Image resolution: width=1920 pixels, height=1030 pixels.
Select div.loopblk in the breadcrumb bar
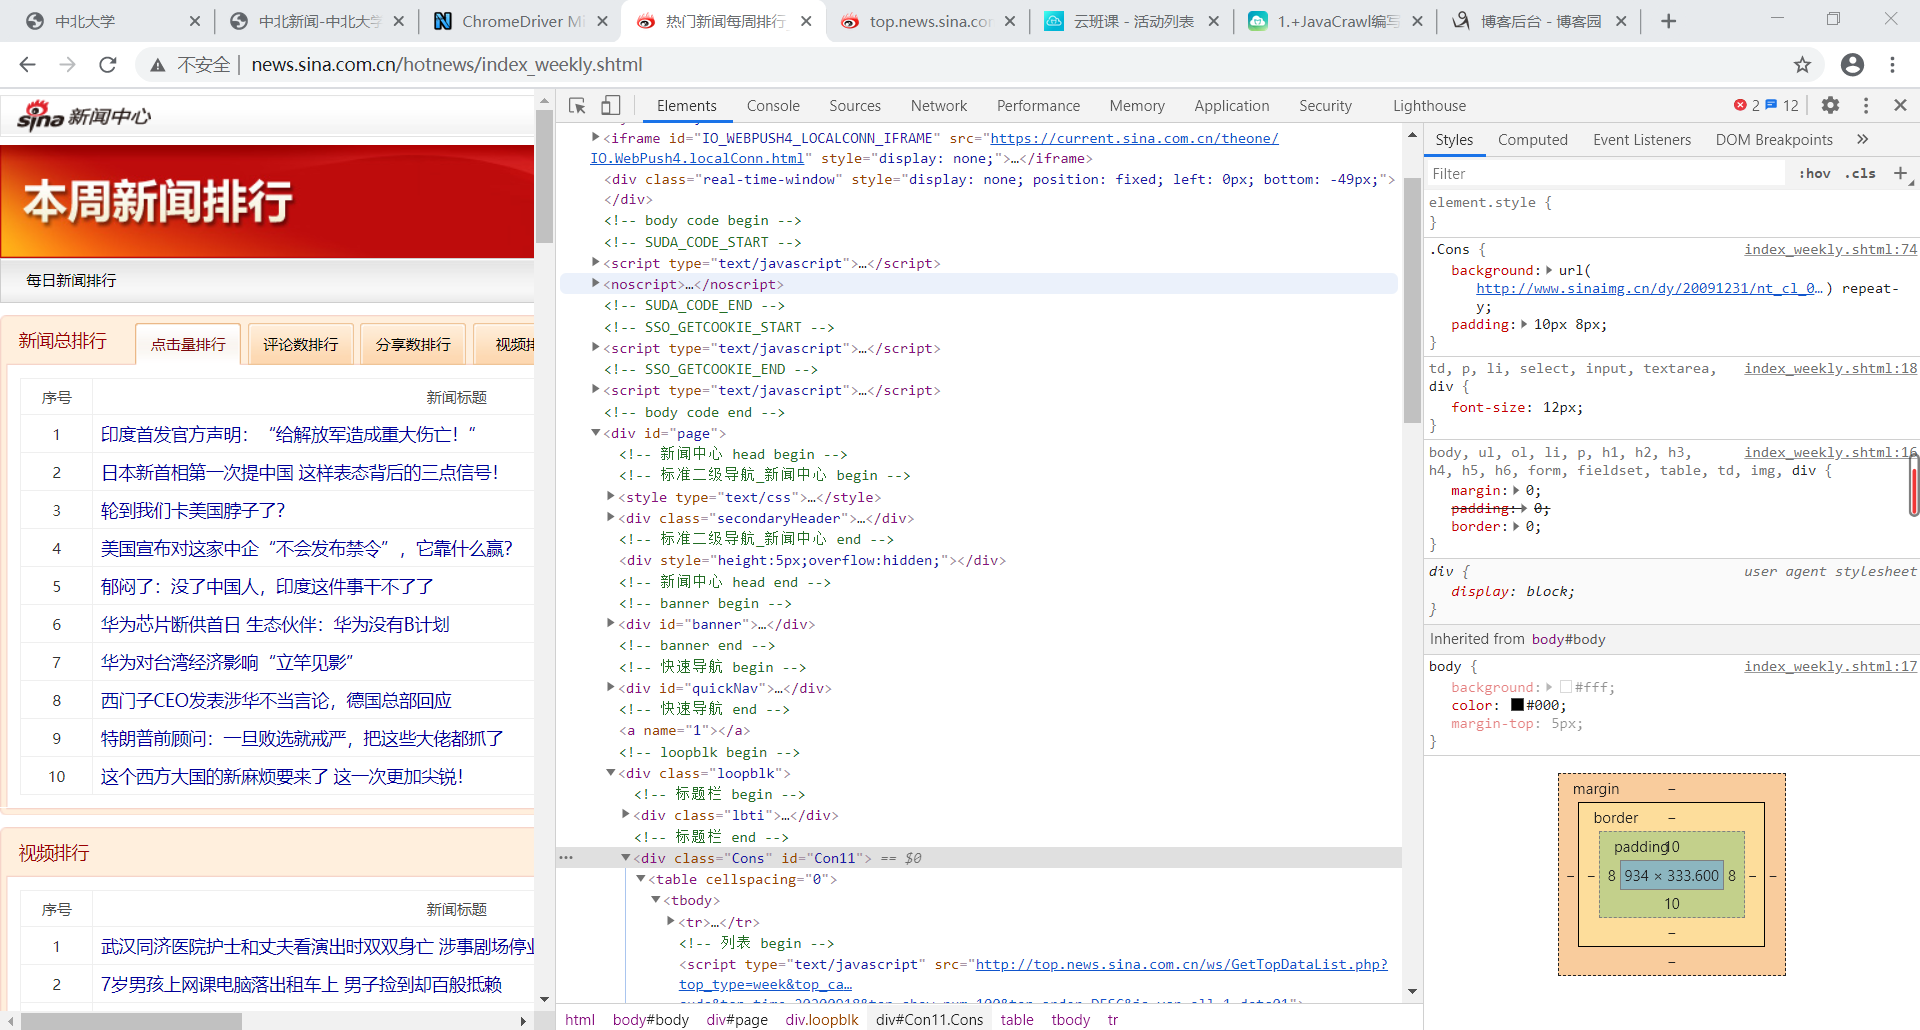(x=821, y=1020)
